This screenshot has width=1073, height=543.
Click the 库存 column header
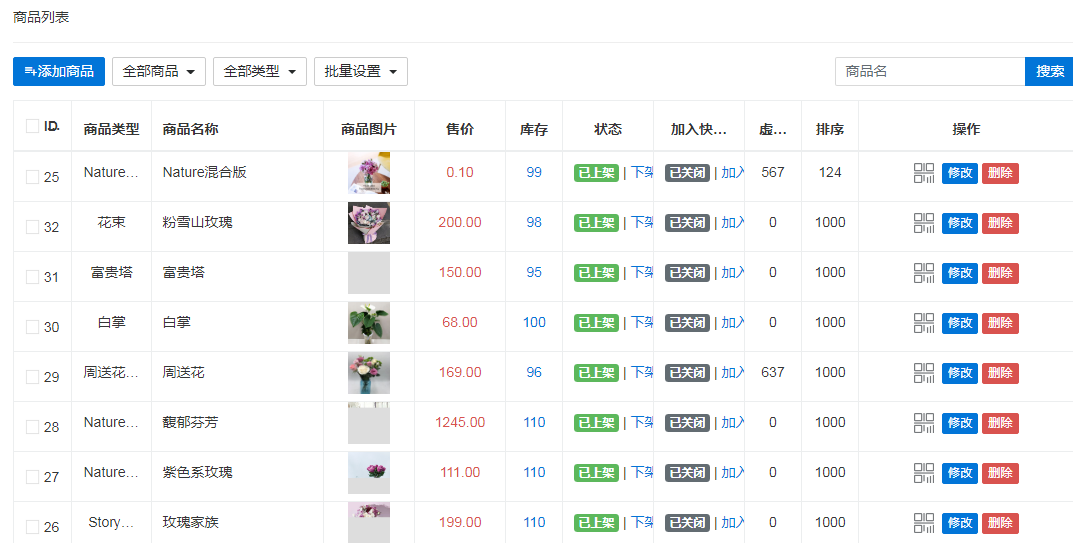pyautogui.click(x=534, y=130)
